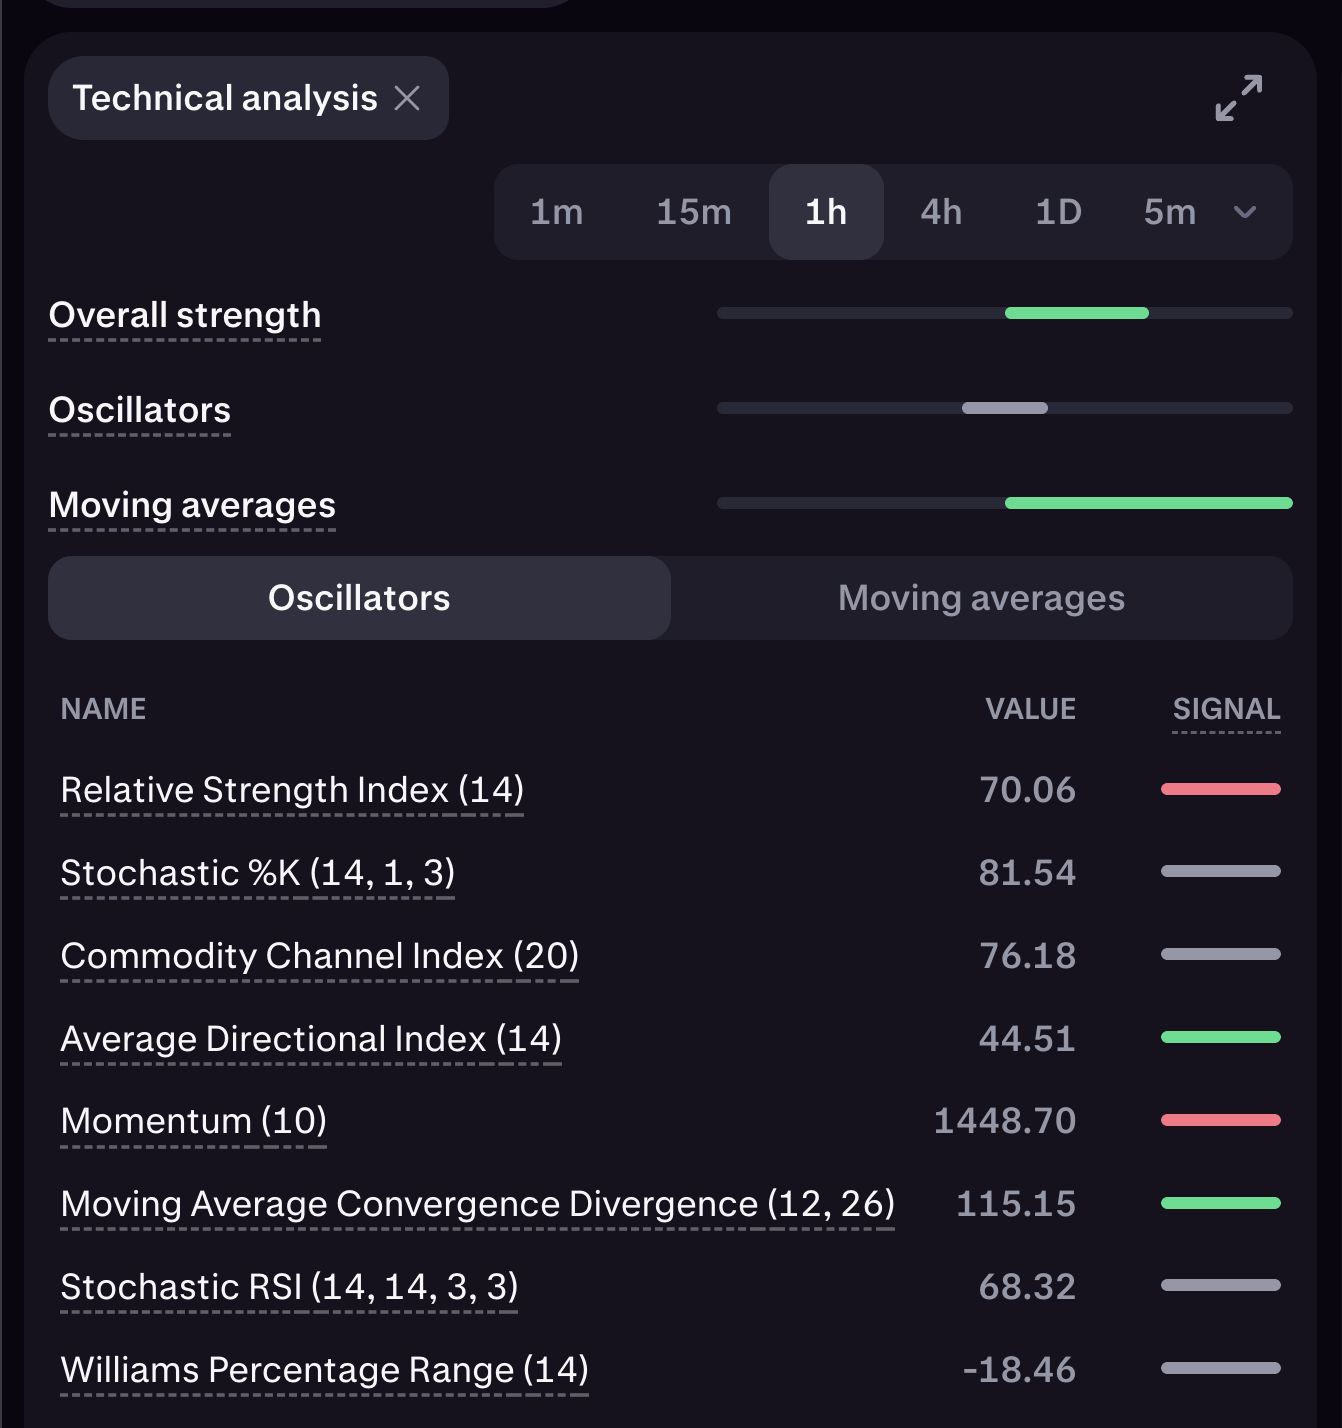Select the Oscillators tab button

click(x=359, y=598)
